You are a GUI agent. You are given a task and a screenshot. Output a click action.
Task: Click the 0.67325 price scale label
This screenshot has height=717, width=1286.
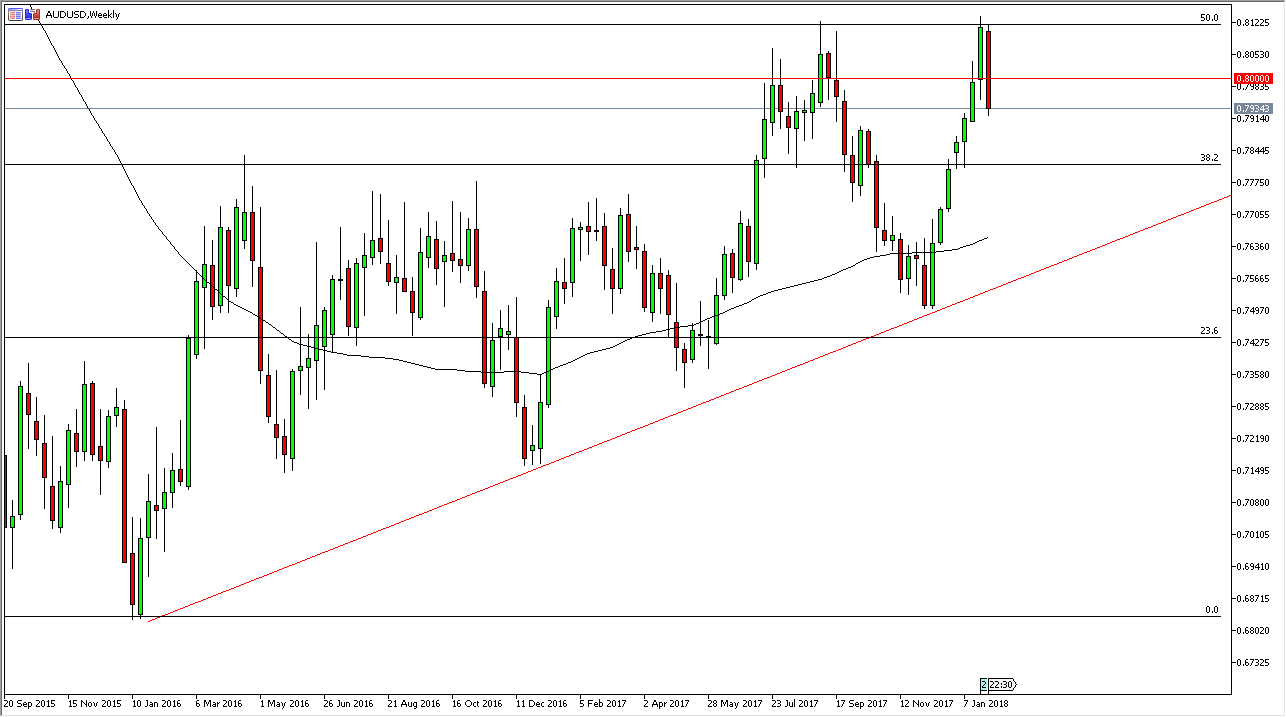click(1253, 663)
